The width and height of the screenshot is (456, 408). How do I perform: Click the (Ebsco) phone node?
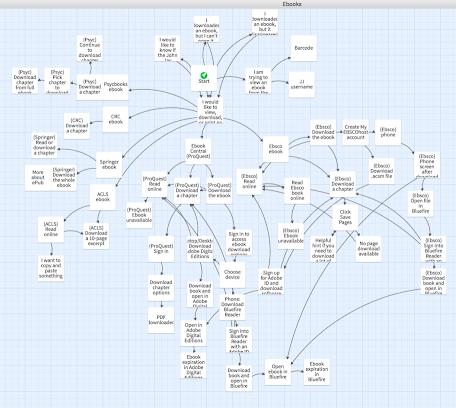[388, 132]
